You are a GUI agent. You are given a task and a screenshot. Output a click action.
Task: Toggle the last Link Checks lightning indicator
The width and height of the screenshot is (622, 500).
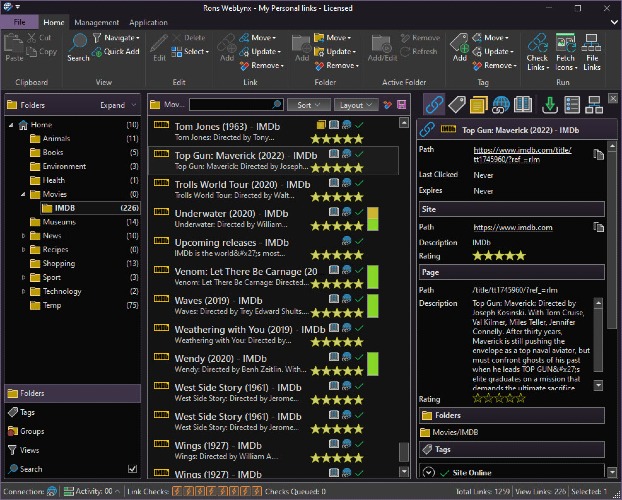(257, 491)
